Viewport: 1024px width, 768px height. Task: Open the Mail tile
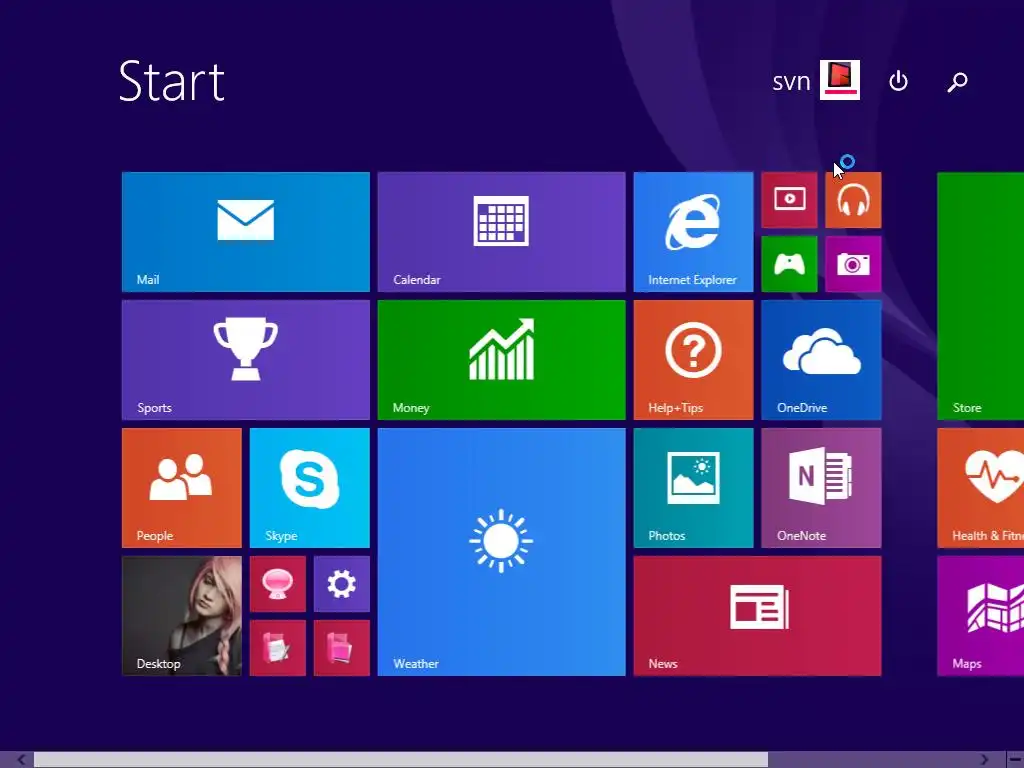tap(246, 232)
